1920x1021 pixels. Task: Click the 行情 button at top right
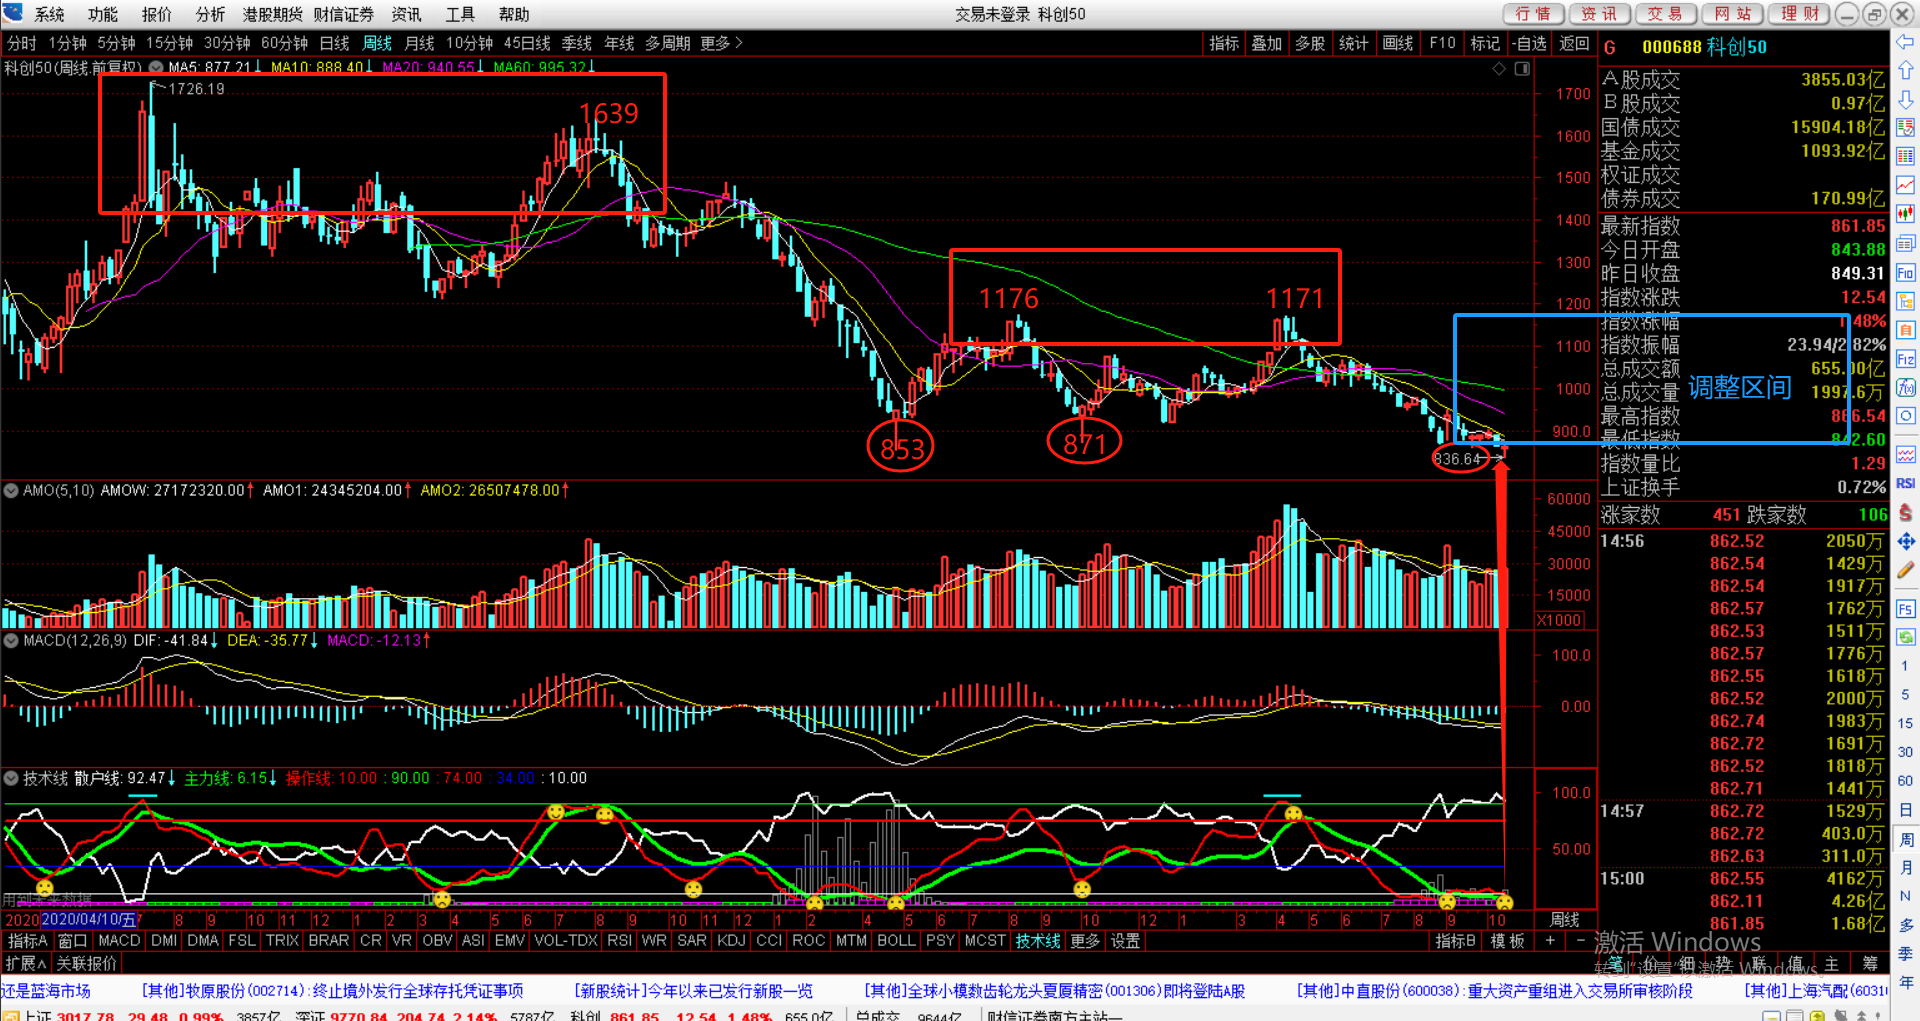point(1533,14)
